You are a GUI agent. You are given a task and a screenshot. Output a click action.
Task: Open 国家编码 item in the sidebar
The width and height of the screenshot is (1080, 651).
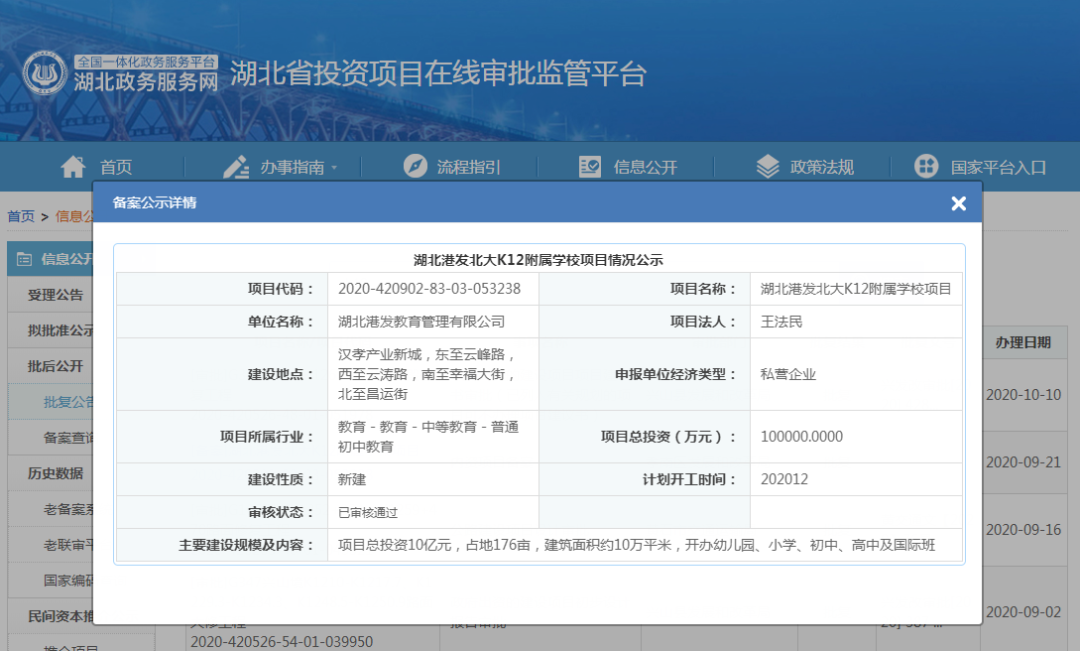pos(69,580)
